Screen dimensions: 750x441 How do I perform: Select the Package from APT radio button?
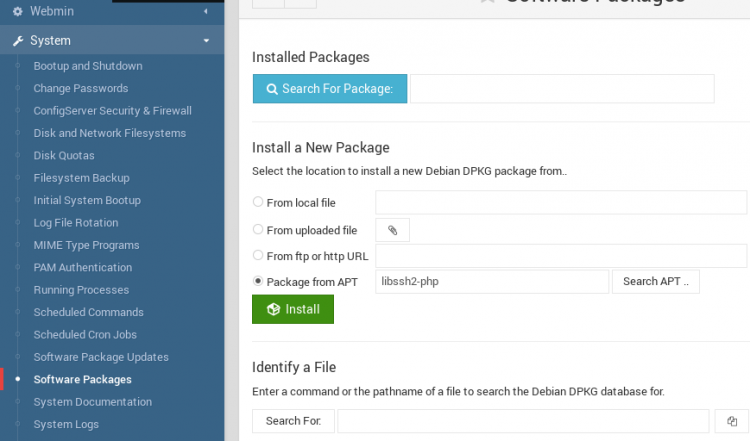[259, 282]
